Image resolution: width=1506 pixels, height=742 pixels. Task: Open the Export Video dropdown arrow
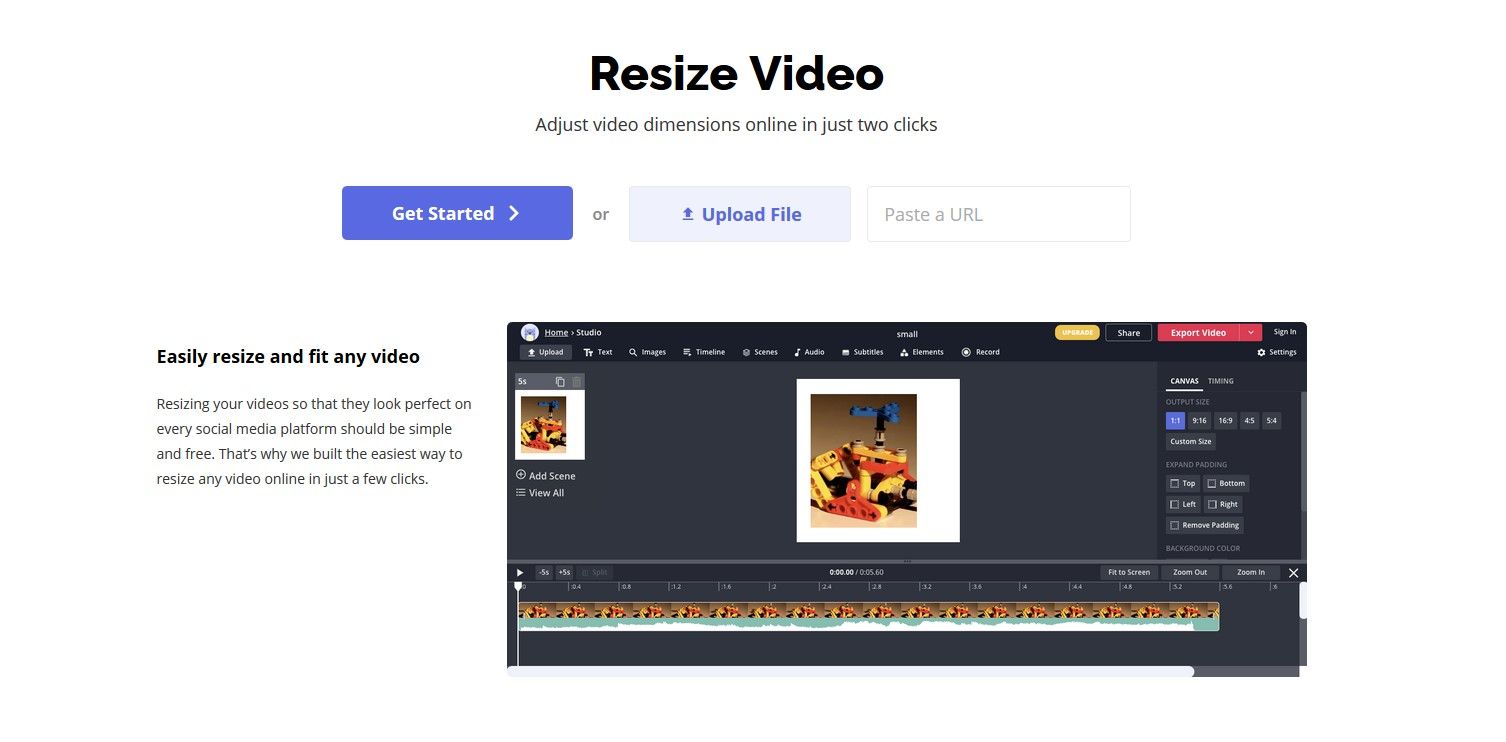[1252, 333]
